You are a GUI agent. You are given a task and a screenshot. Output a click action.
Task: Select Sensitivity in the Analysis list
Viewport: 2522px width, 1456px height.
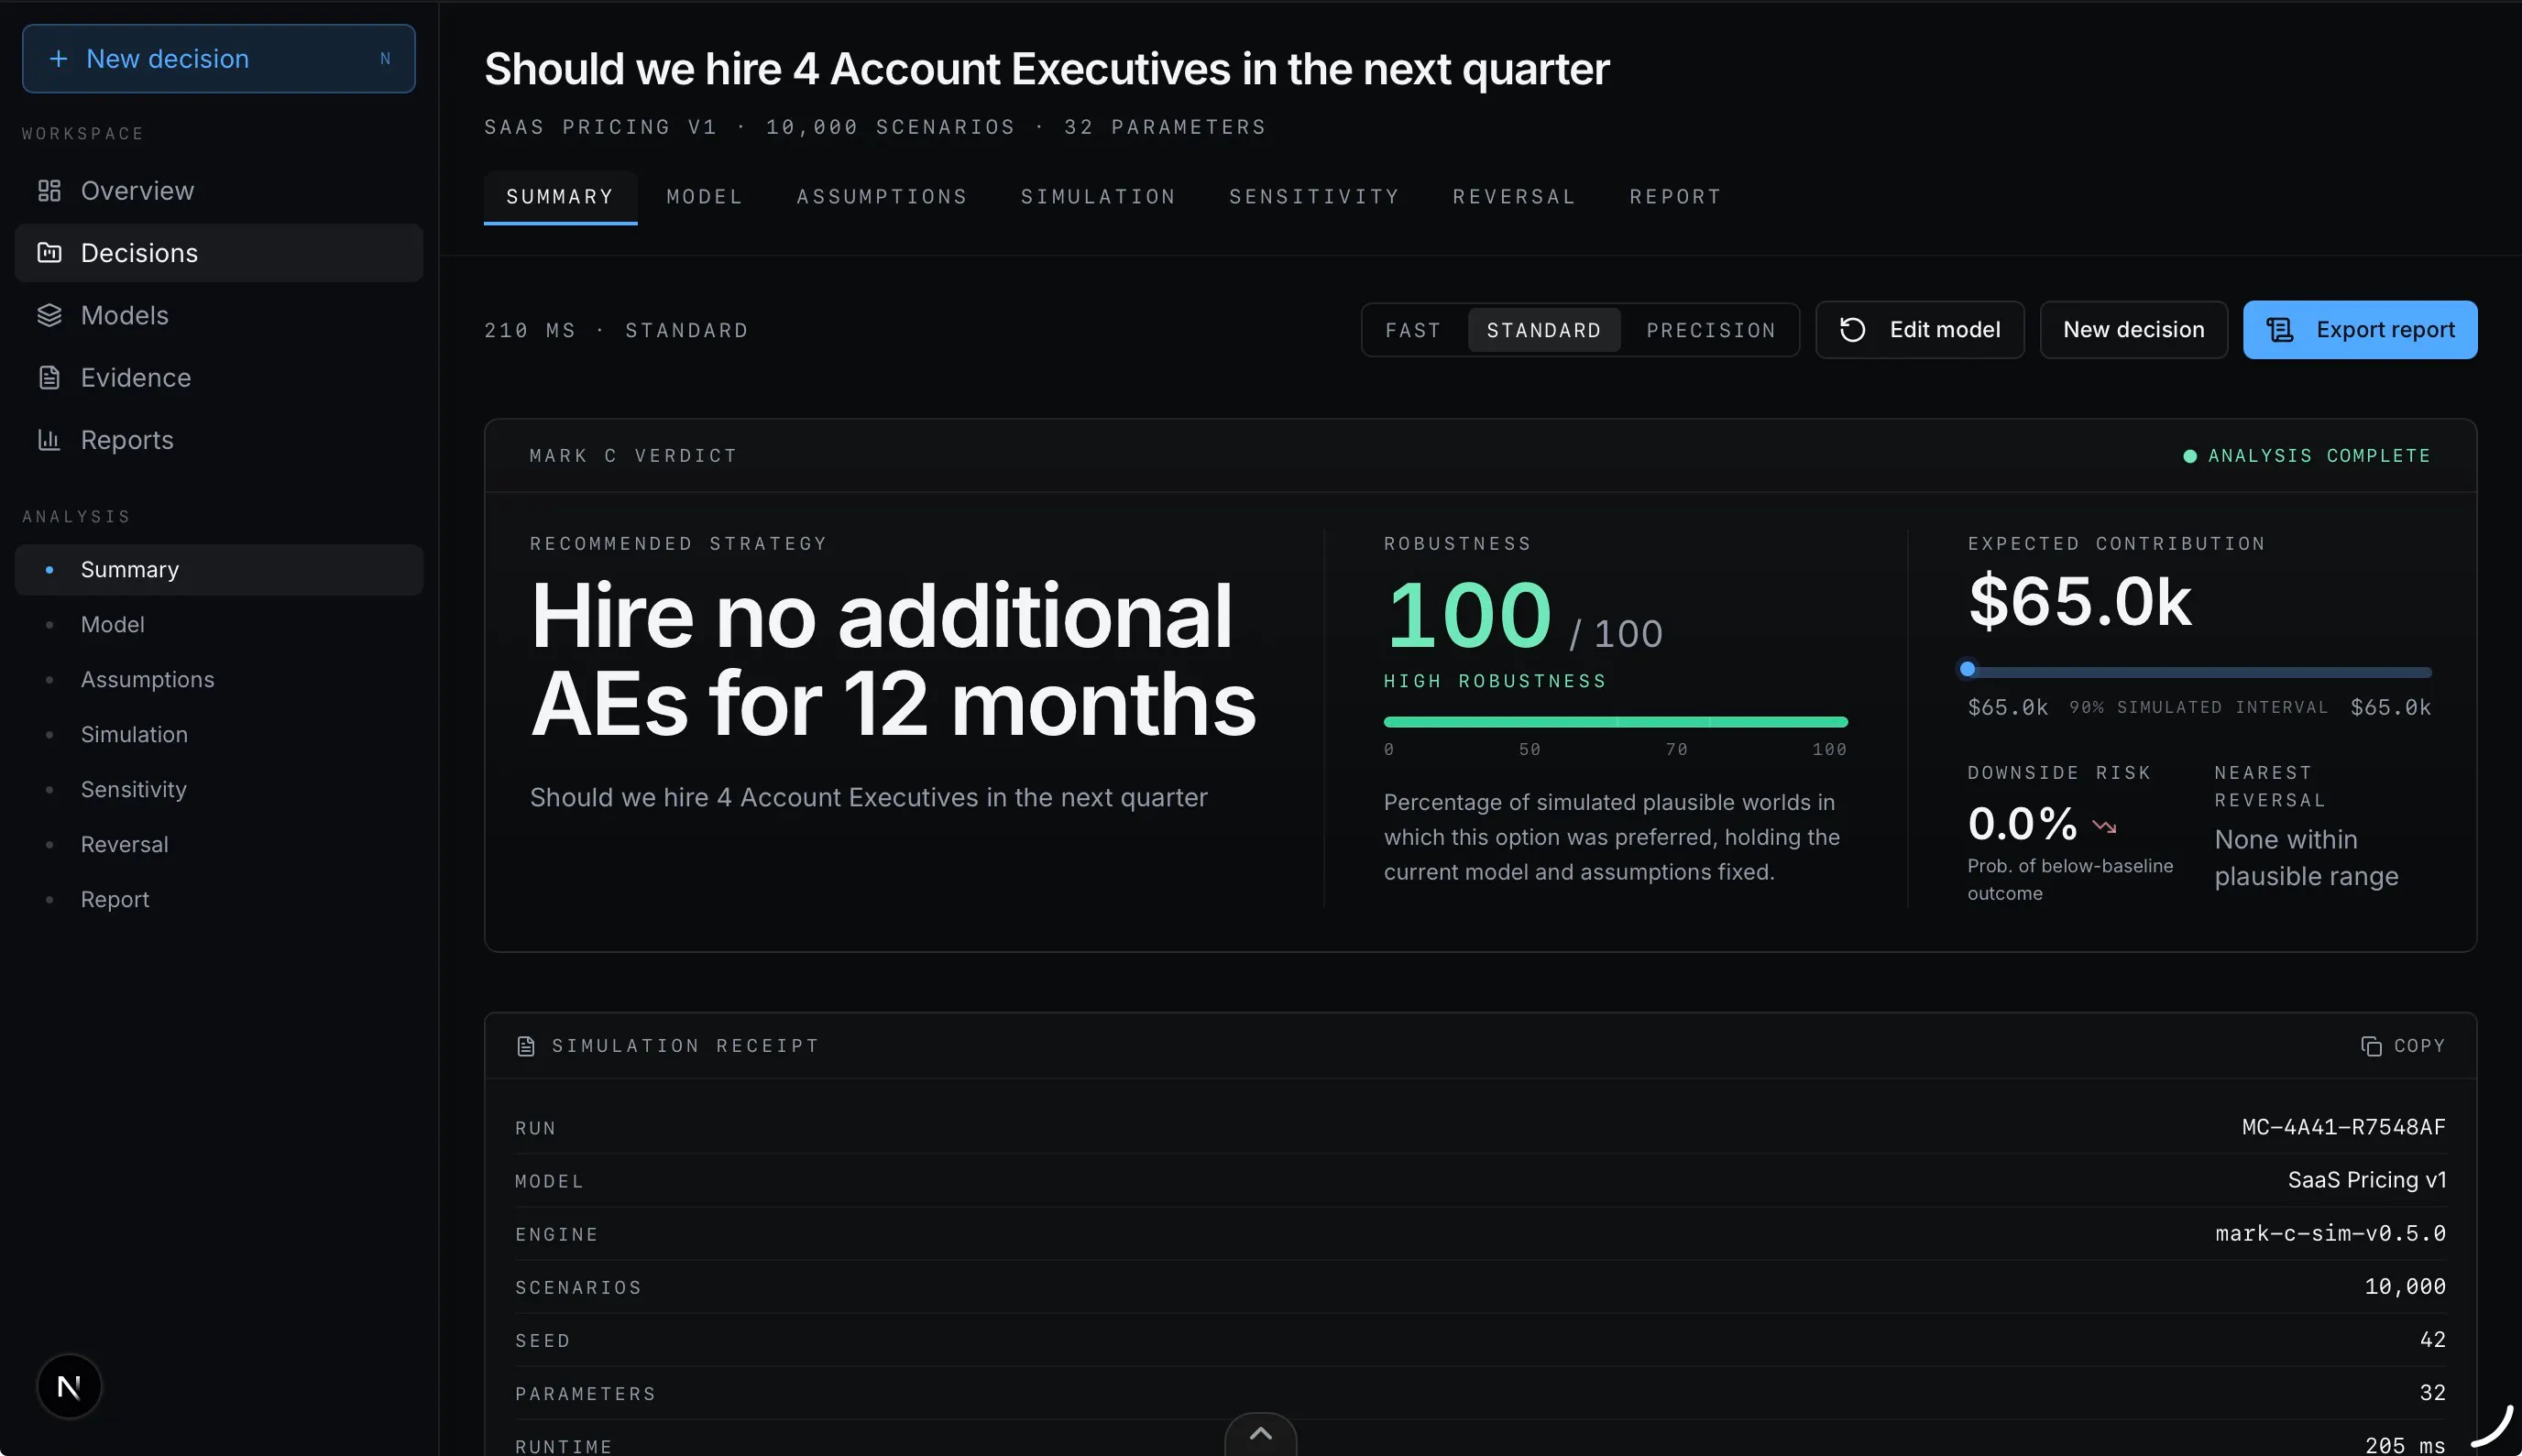[x=219, y=790]
